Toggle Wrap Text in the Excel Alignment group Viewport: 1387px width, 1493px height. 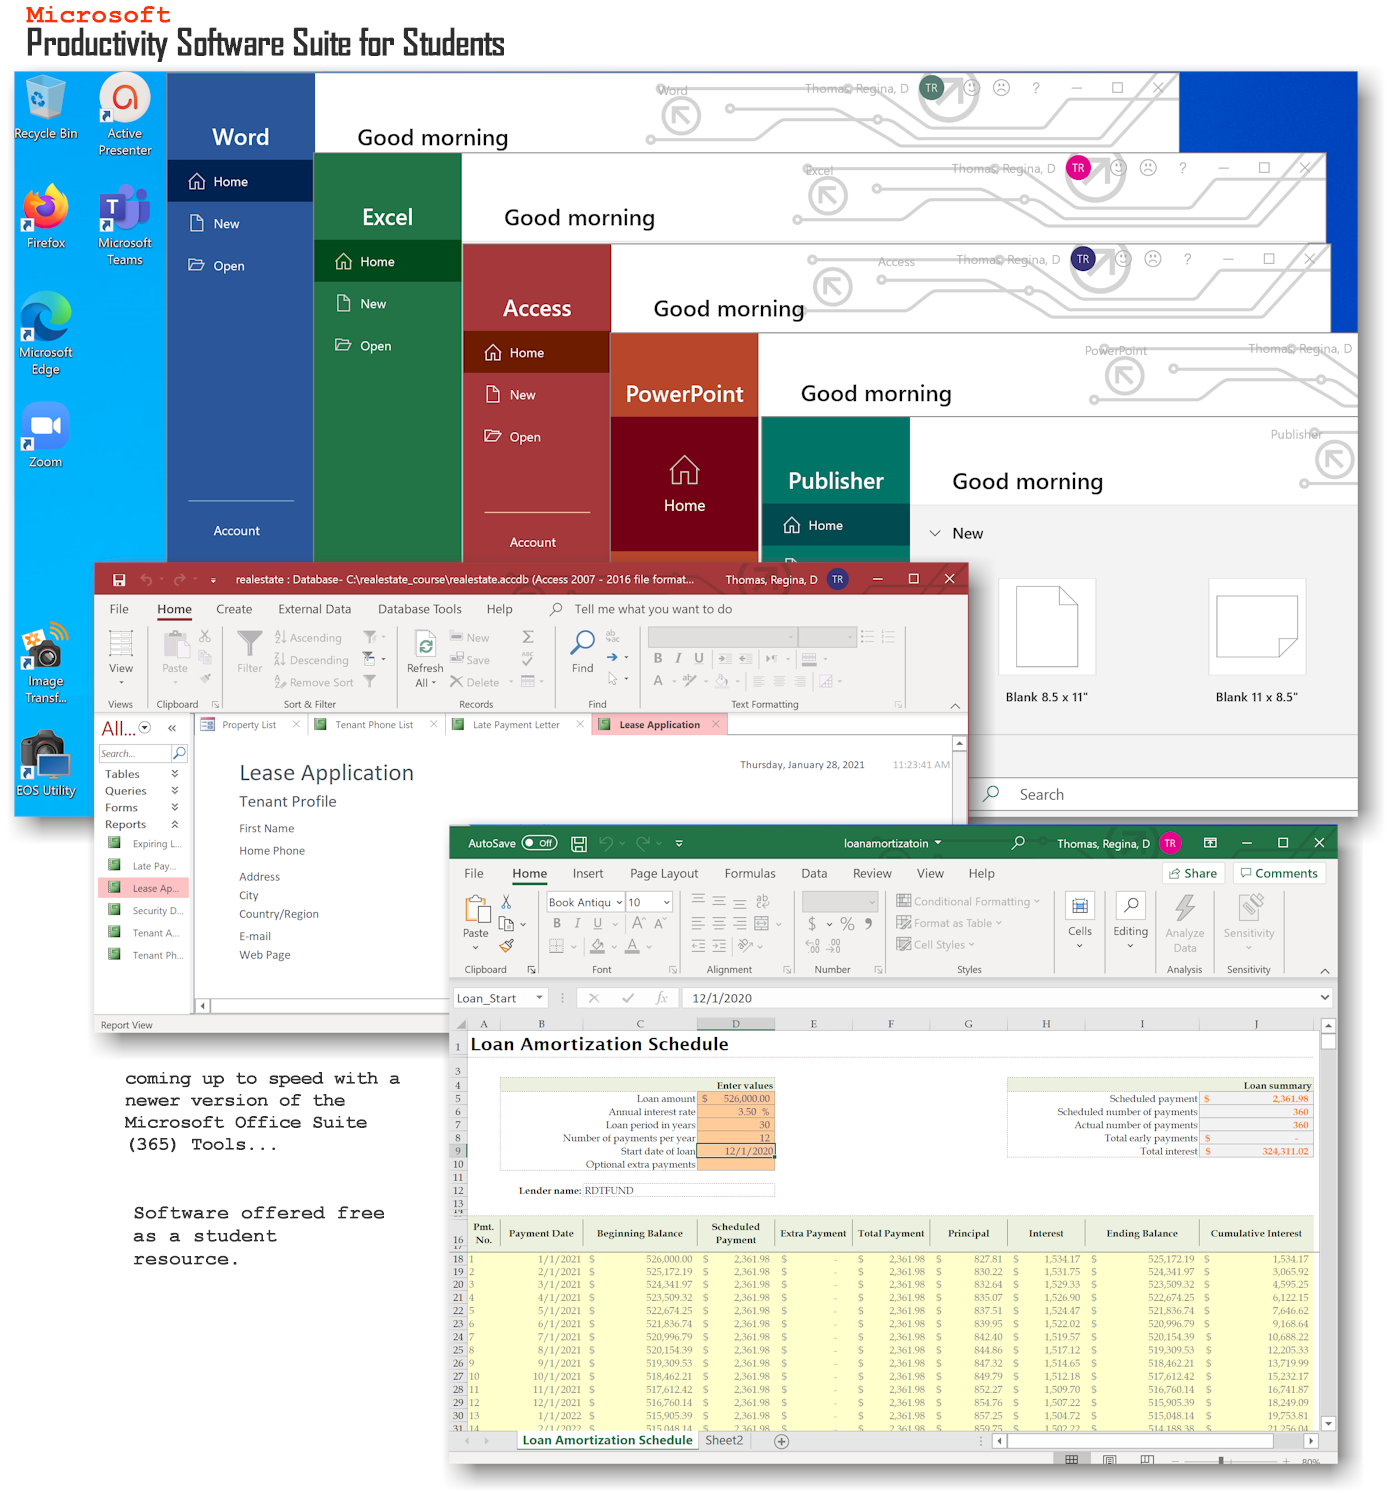[x=763, y=902]
